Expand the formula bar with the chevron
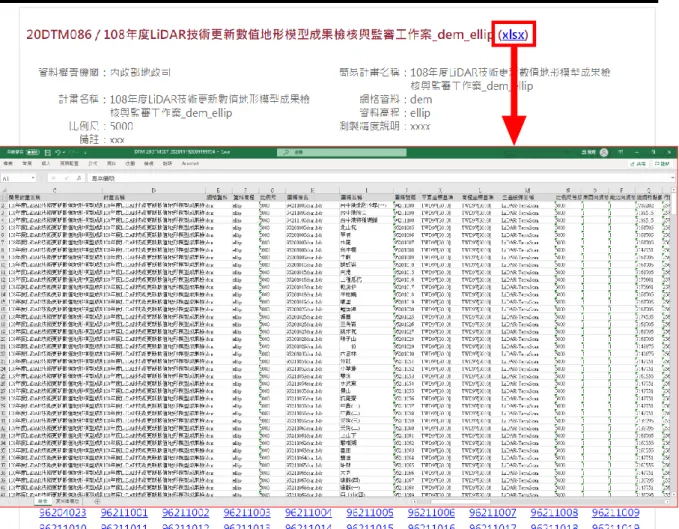Screen dimensions: 679x529 pos(673,178)
